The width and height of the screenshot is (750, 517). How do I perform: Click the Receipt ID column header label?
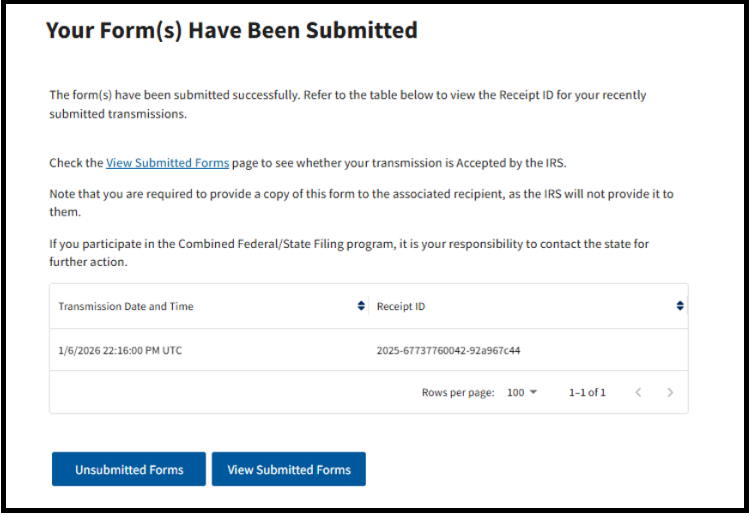click(400, 306)
